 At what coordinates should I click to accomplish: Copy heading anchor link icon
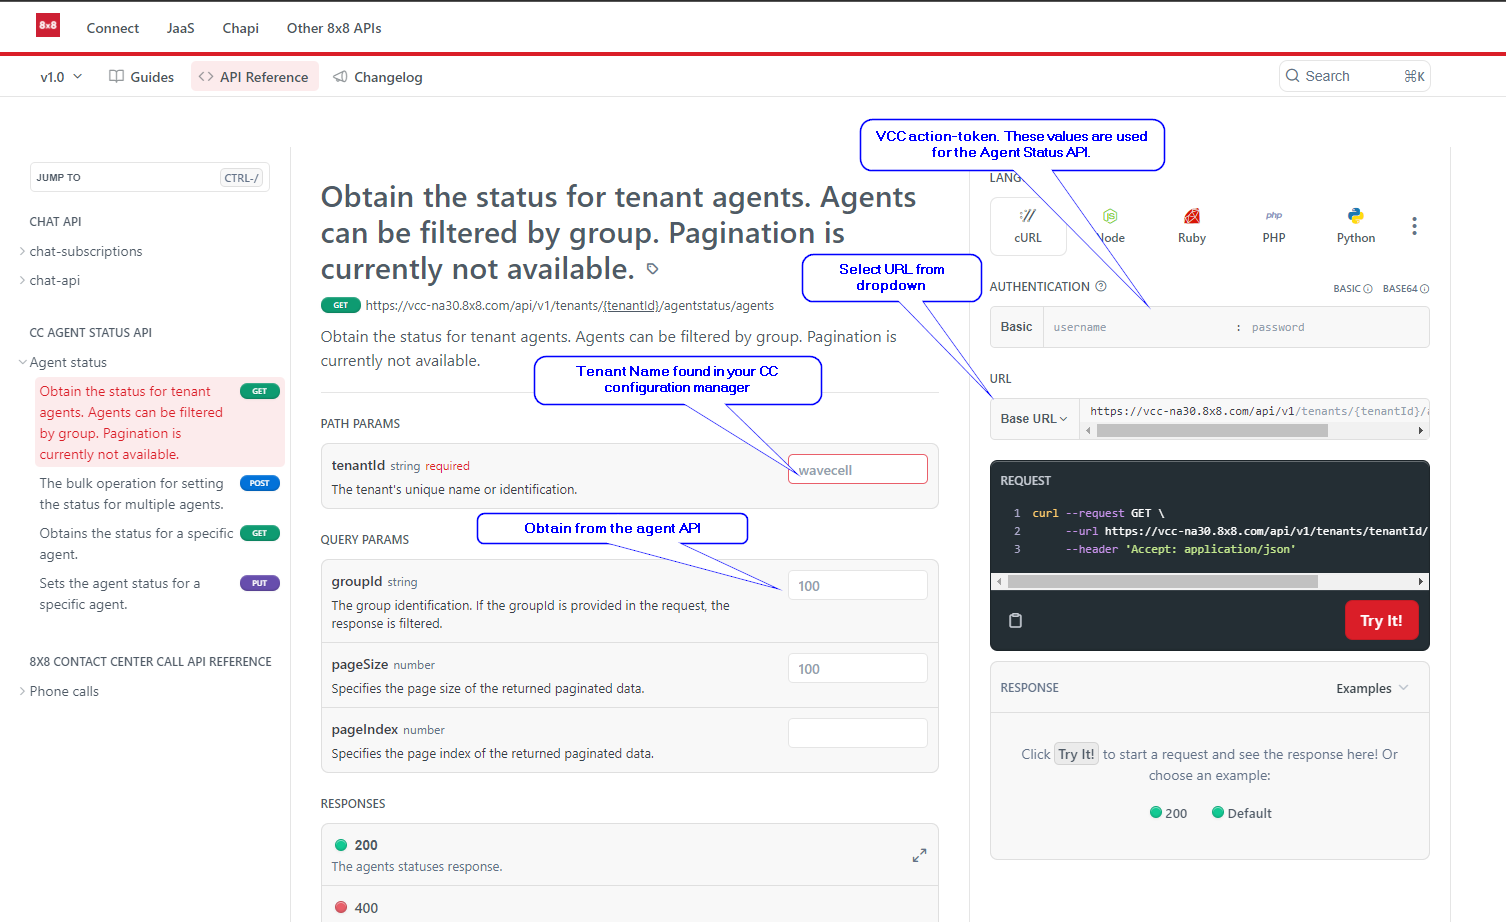pos(653,269)
